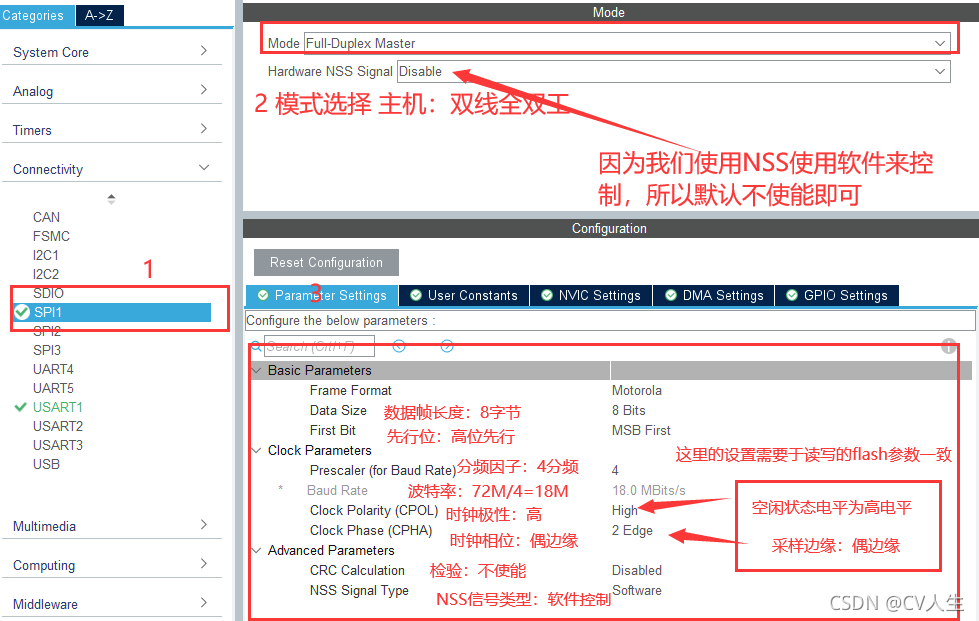
Task: Switch to the A->Z tab
Action: pyautogui.click(x=98, y=16)
